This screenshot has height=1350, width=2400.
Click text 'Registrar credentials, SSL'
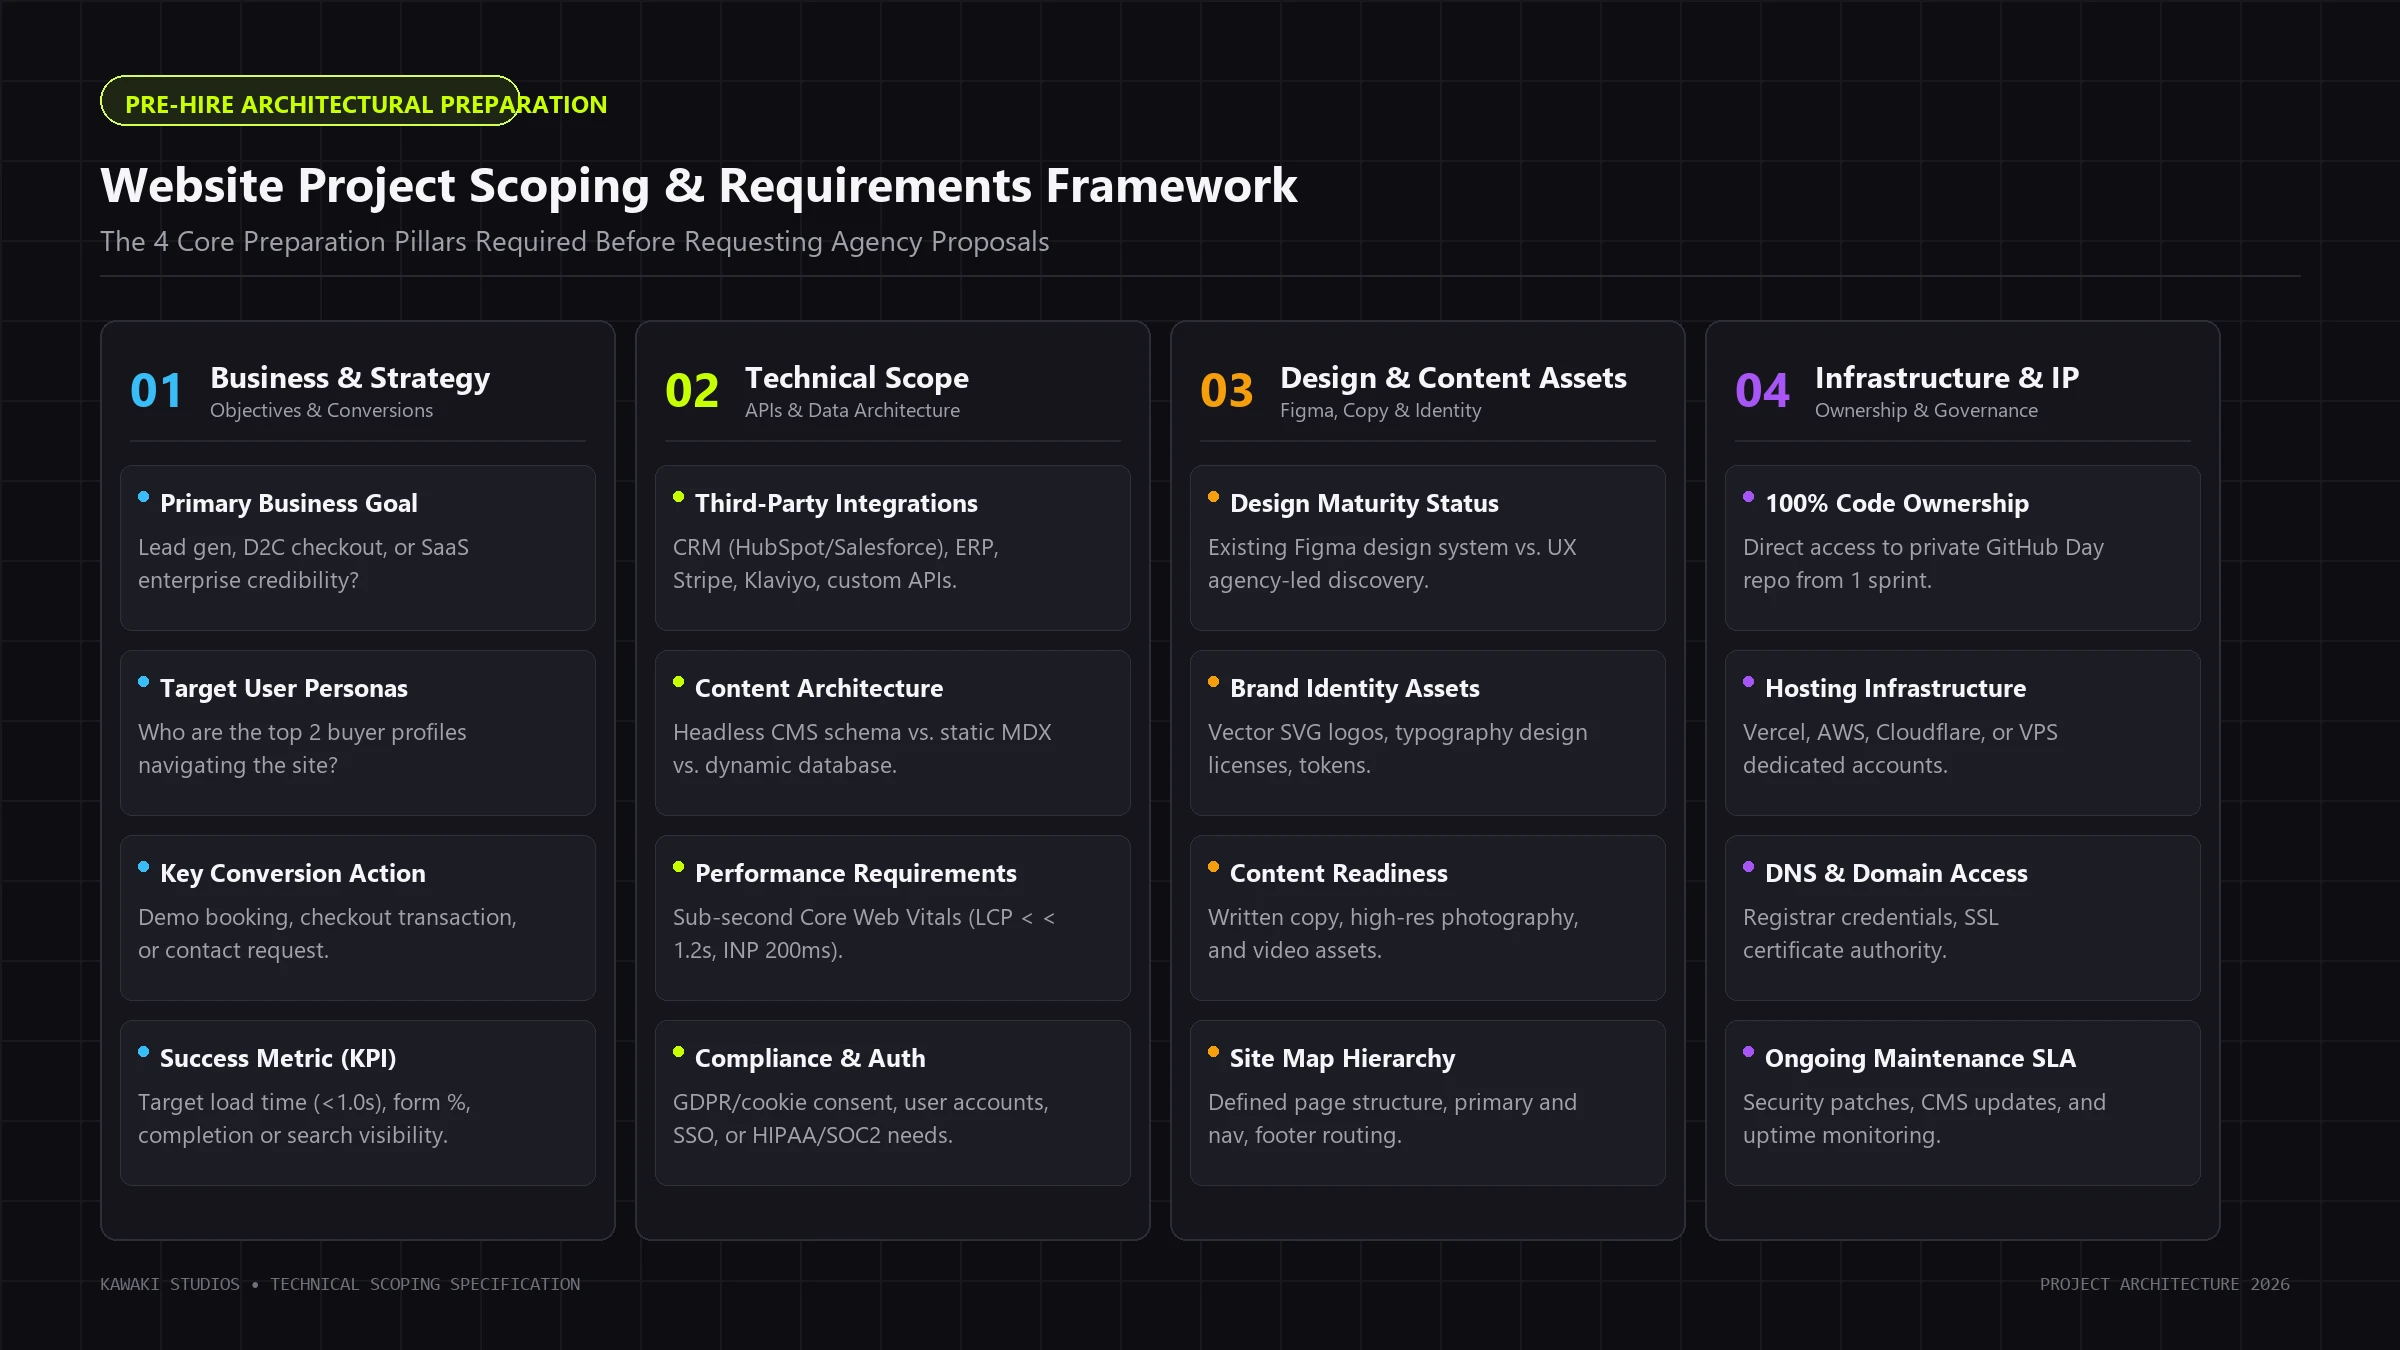coord(1871,918)
